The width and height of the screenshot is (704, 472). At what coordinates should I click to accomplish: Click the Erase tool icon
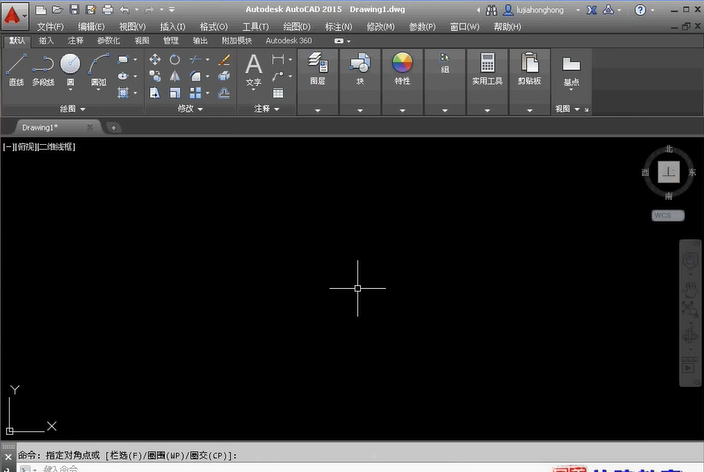224,59
